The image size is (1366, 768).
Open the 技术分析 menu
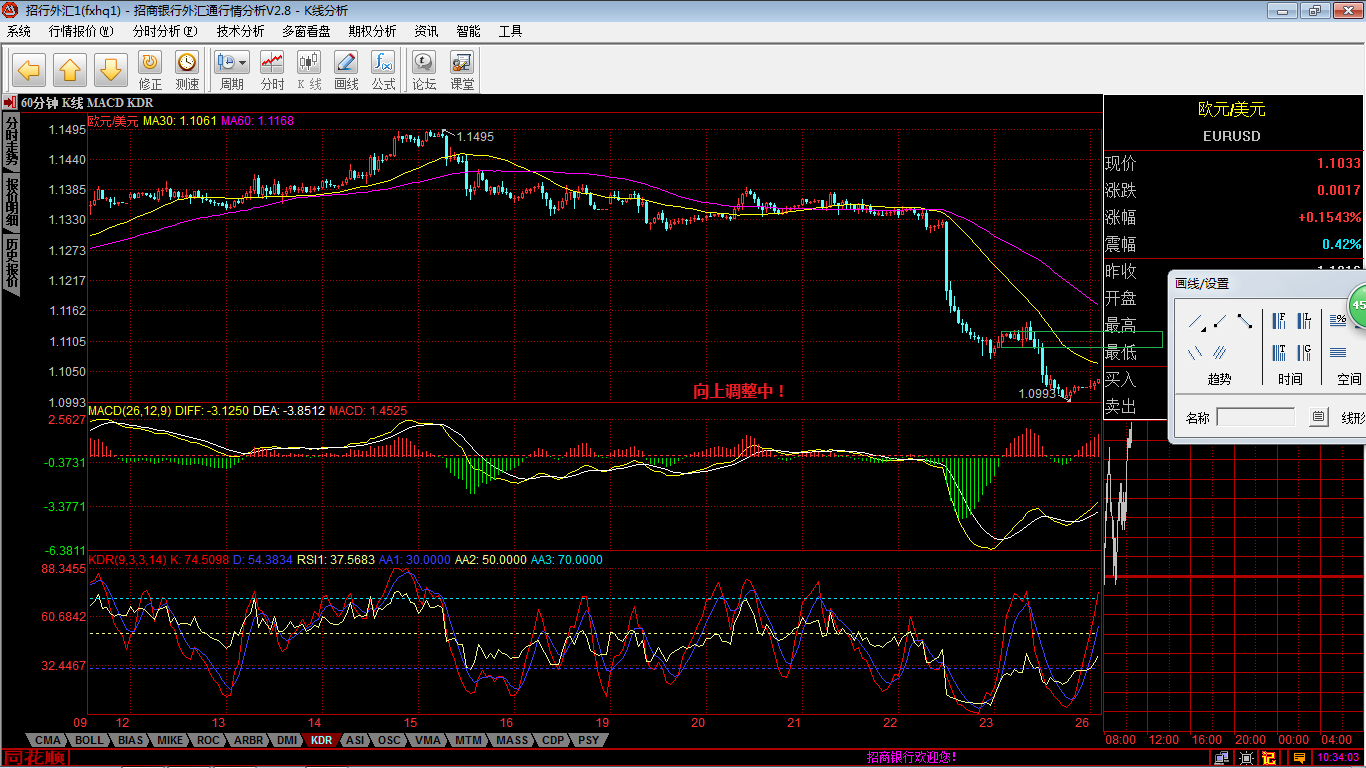(240, 31)
